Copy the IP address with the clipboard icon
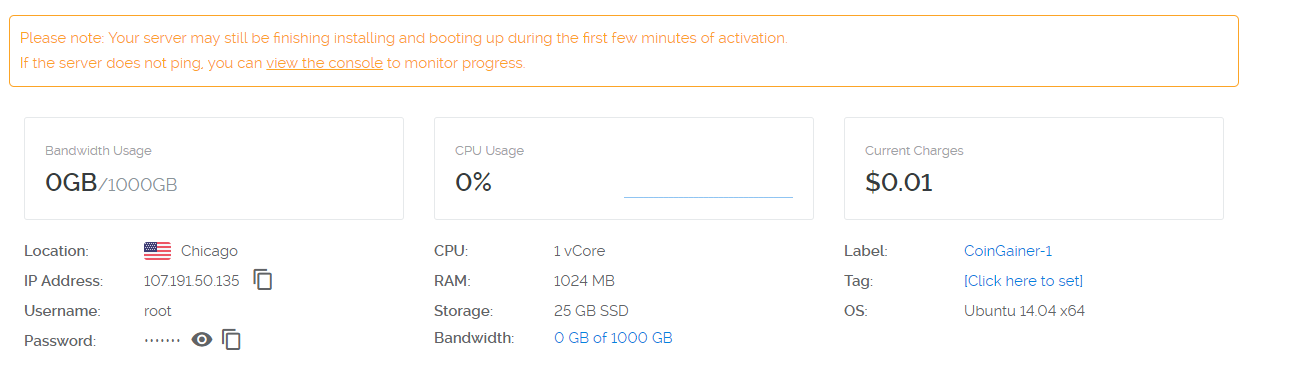Image resolution: width=1304 pixels, height=371 pixels. (263, 280)
